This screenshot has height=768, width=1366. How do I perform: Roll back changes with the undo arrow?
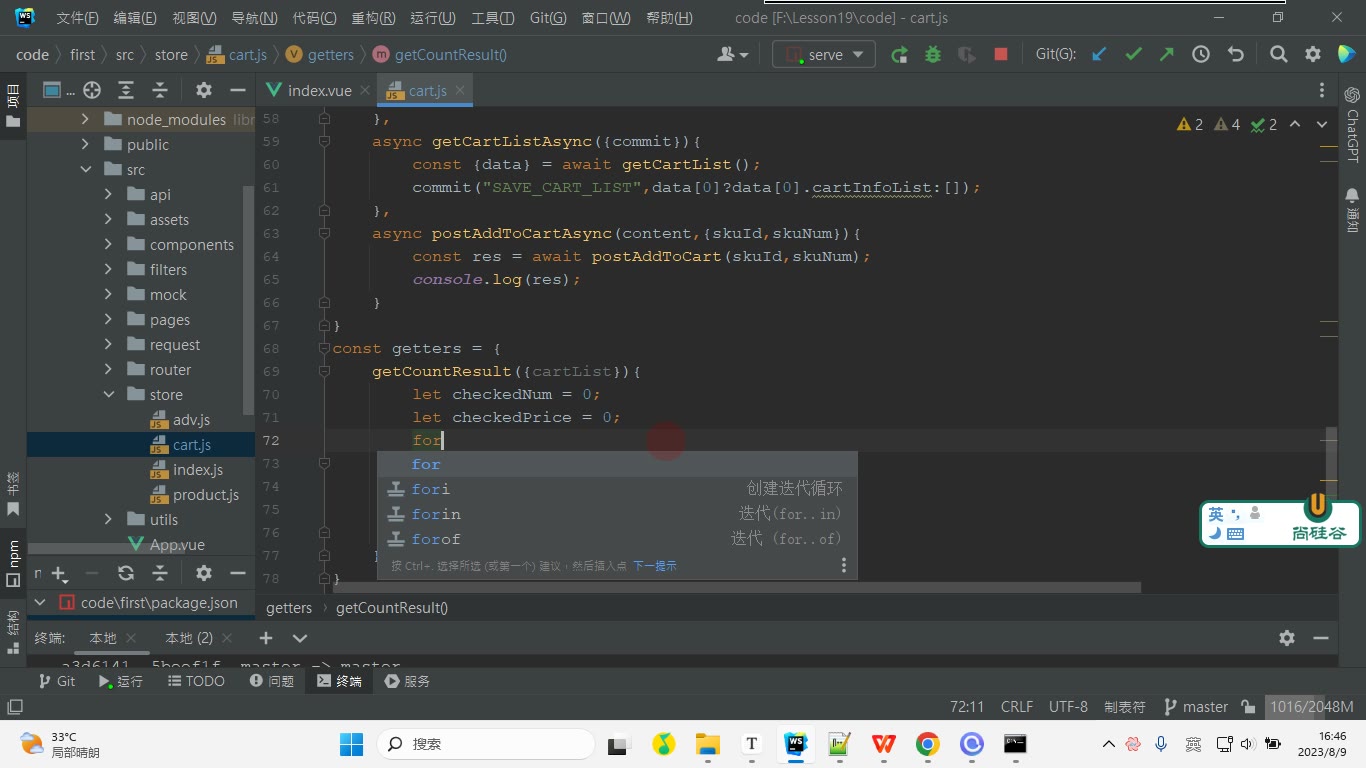pos(1235,55)
